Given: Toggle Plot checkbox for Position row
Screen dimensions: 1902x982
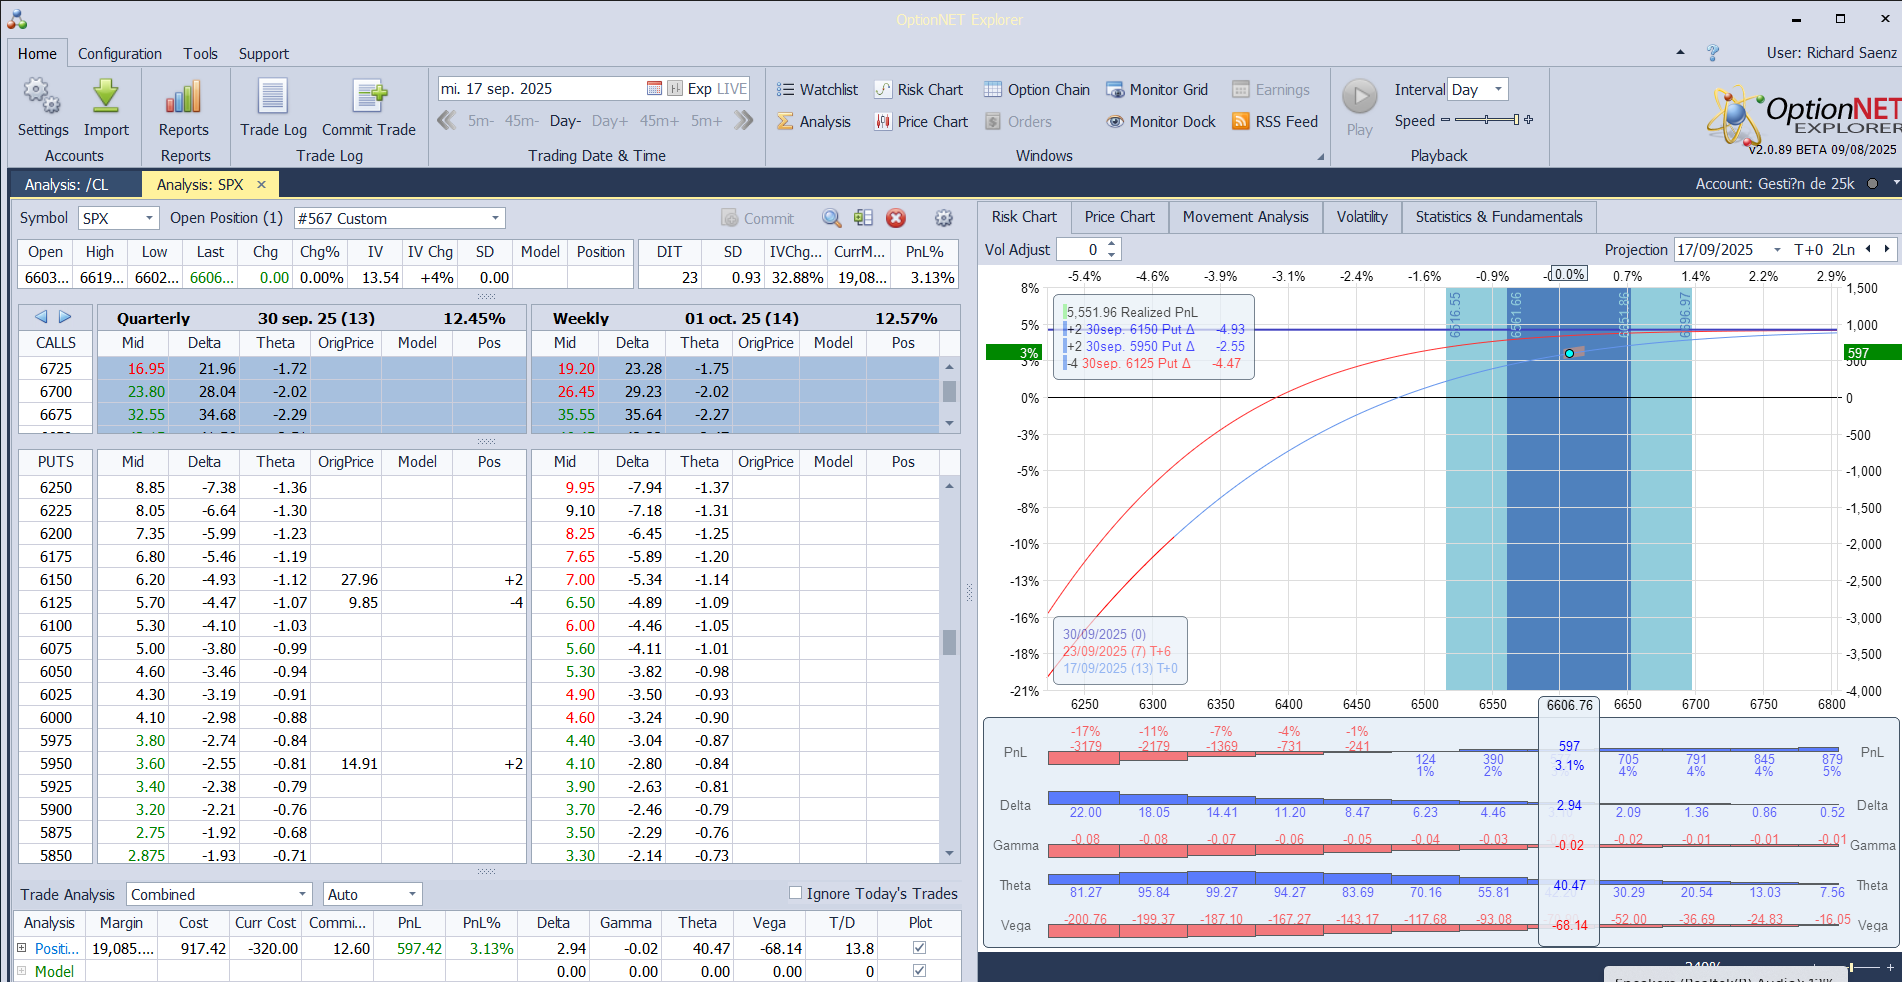Looking at the screenshot, I should coord(919,948).
